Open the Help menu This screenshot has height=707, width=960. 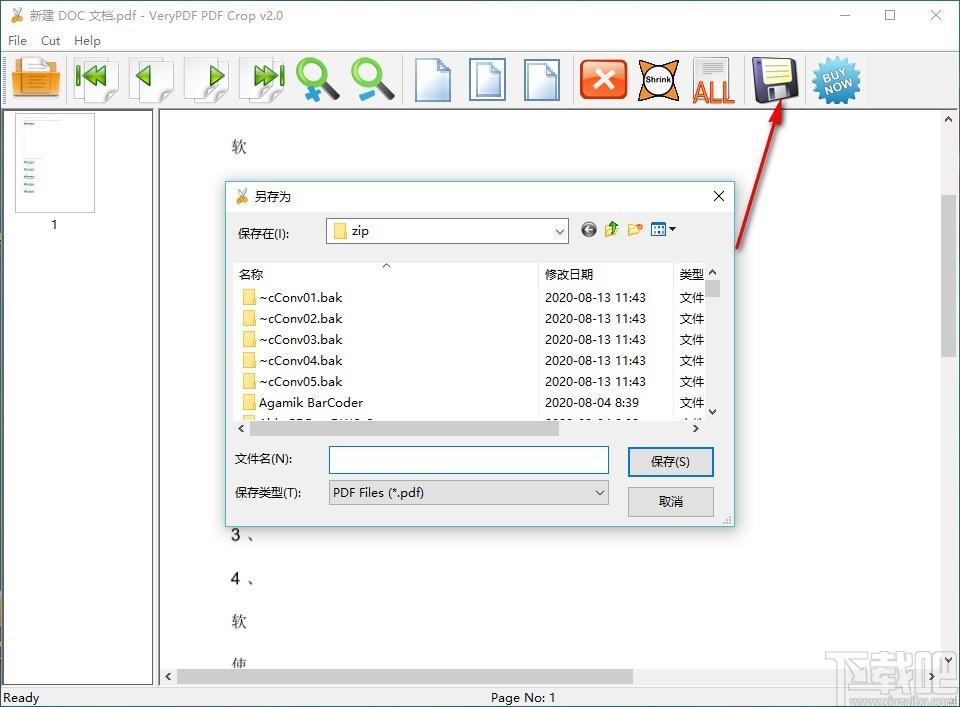tap(87, 40)
